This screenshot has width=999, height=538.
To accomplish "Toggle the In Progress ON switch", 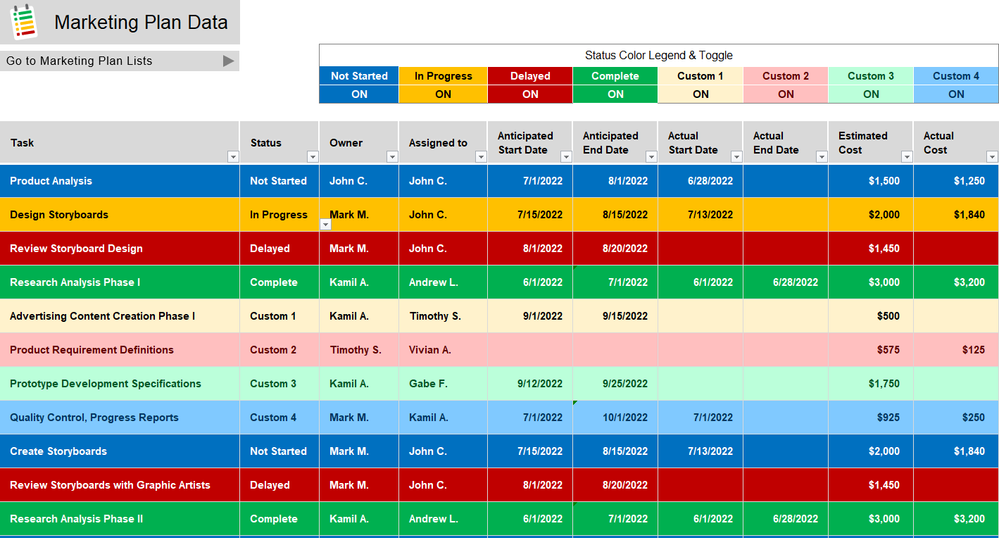I will pyautogui.click(x=443, y=94).
